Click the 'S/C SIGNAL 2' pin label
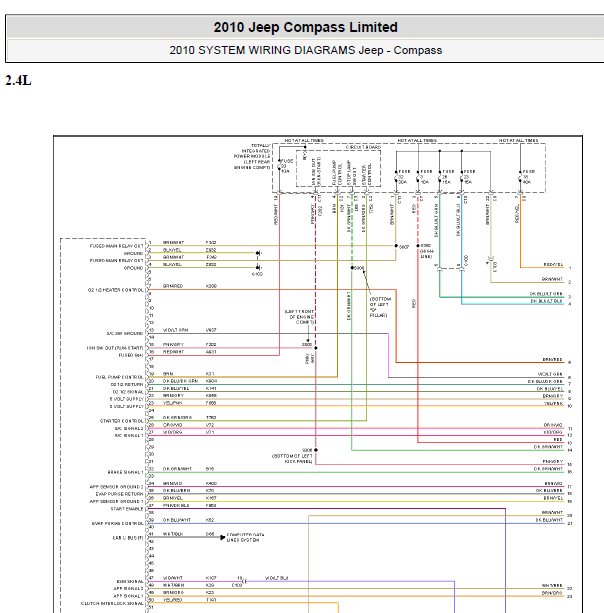 click(129, 428)
